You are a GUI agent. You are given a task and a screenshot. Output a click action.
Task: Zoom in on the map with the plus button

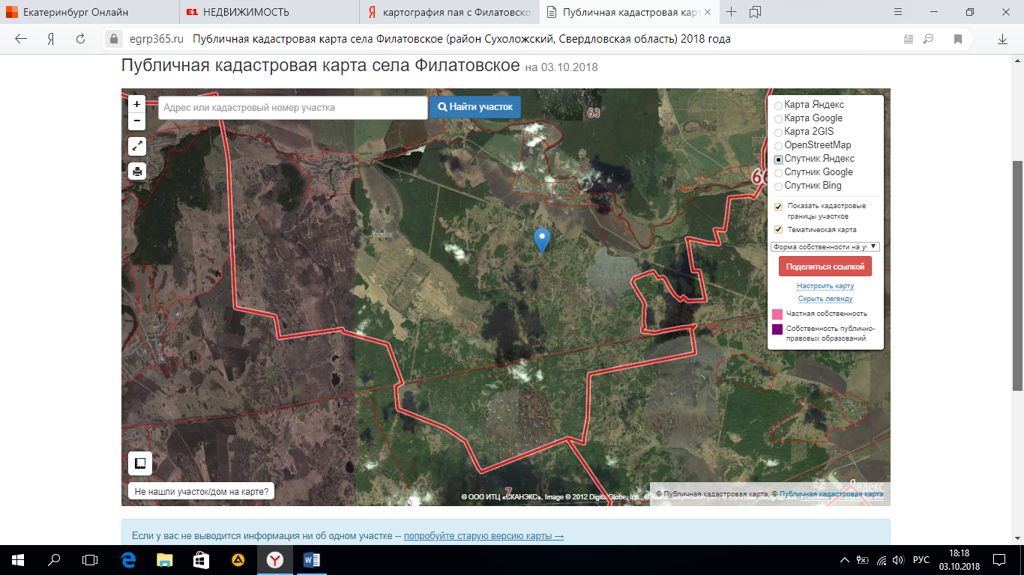(x=137, y=104)
